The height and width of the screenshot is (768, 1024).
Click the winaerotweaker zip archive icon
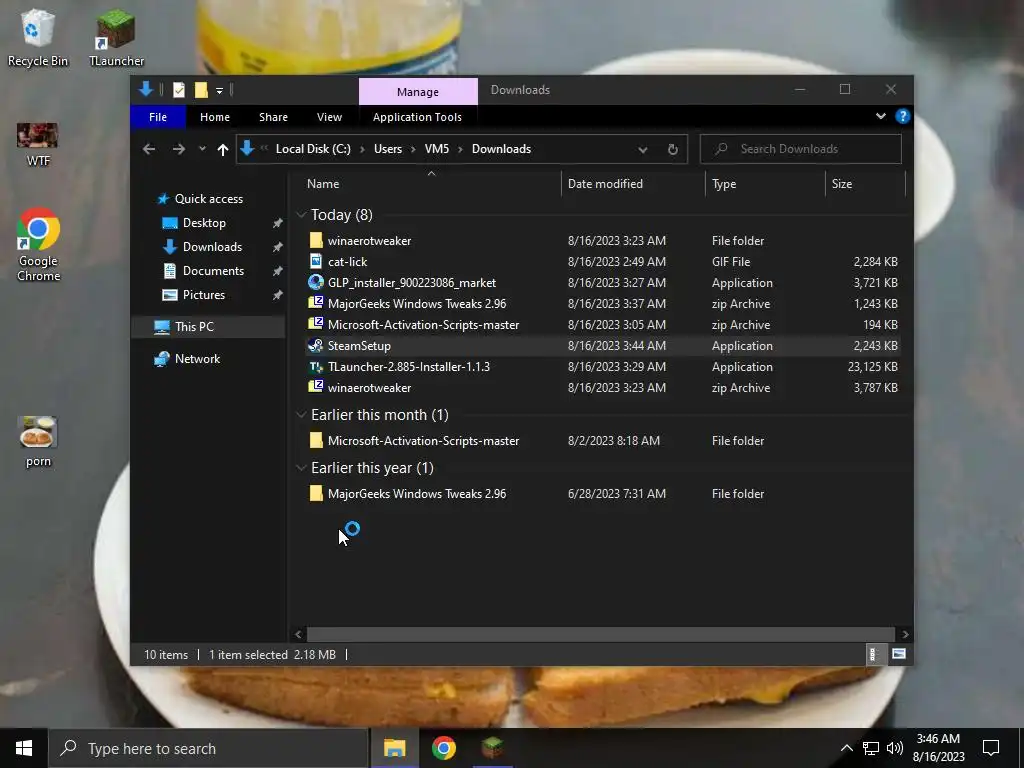pos(315,387)
